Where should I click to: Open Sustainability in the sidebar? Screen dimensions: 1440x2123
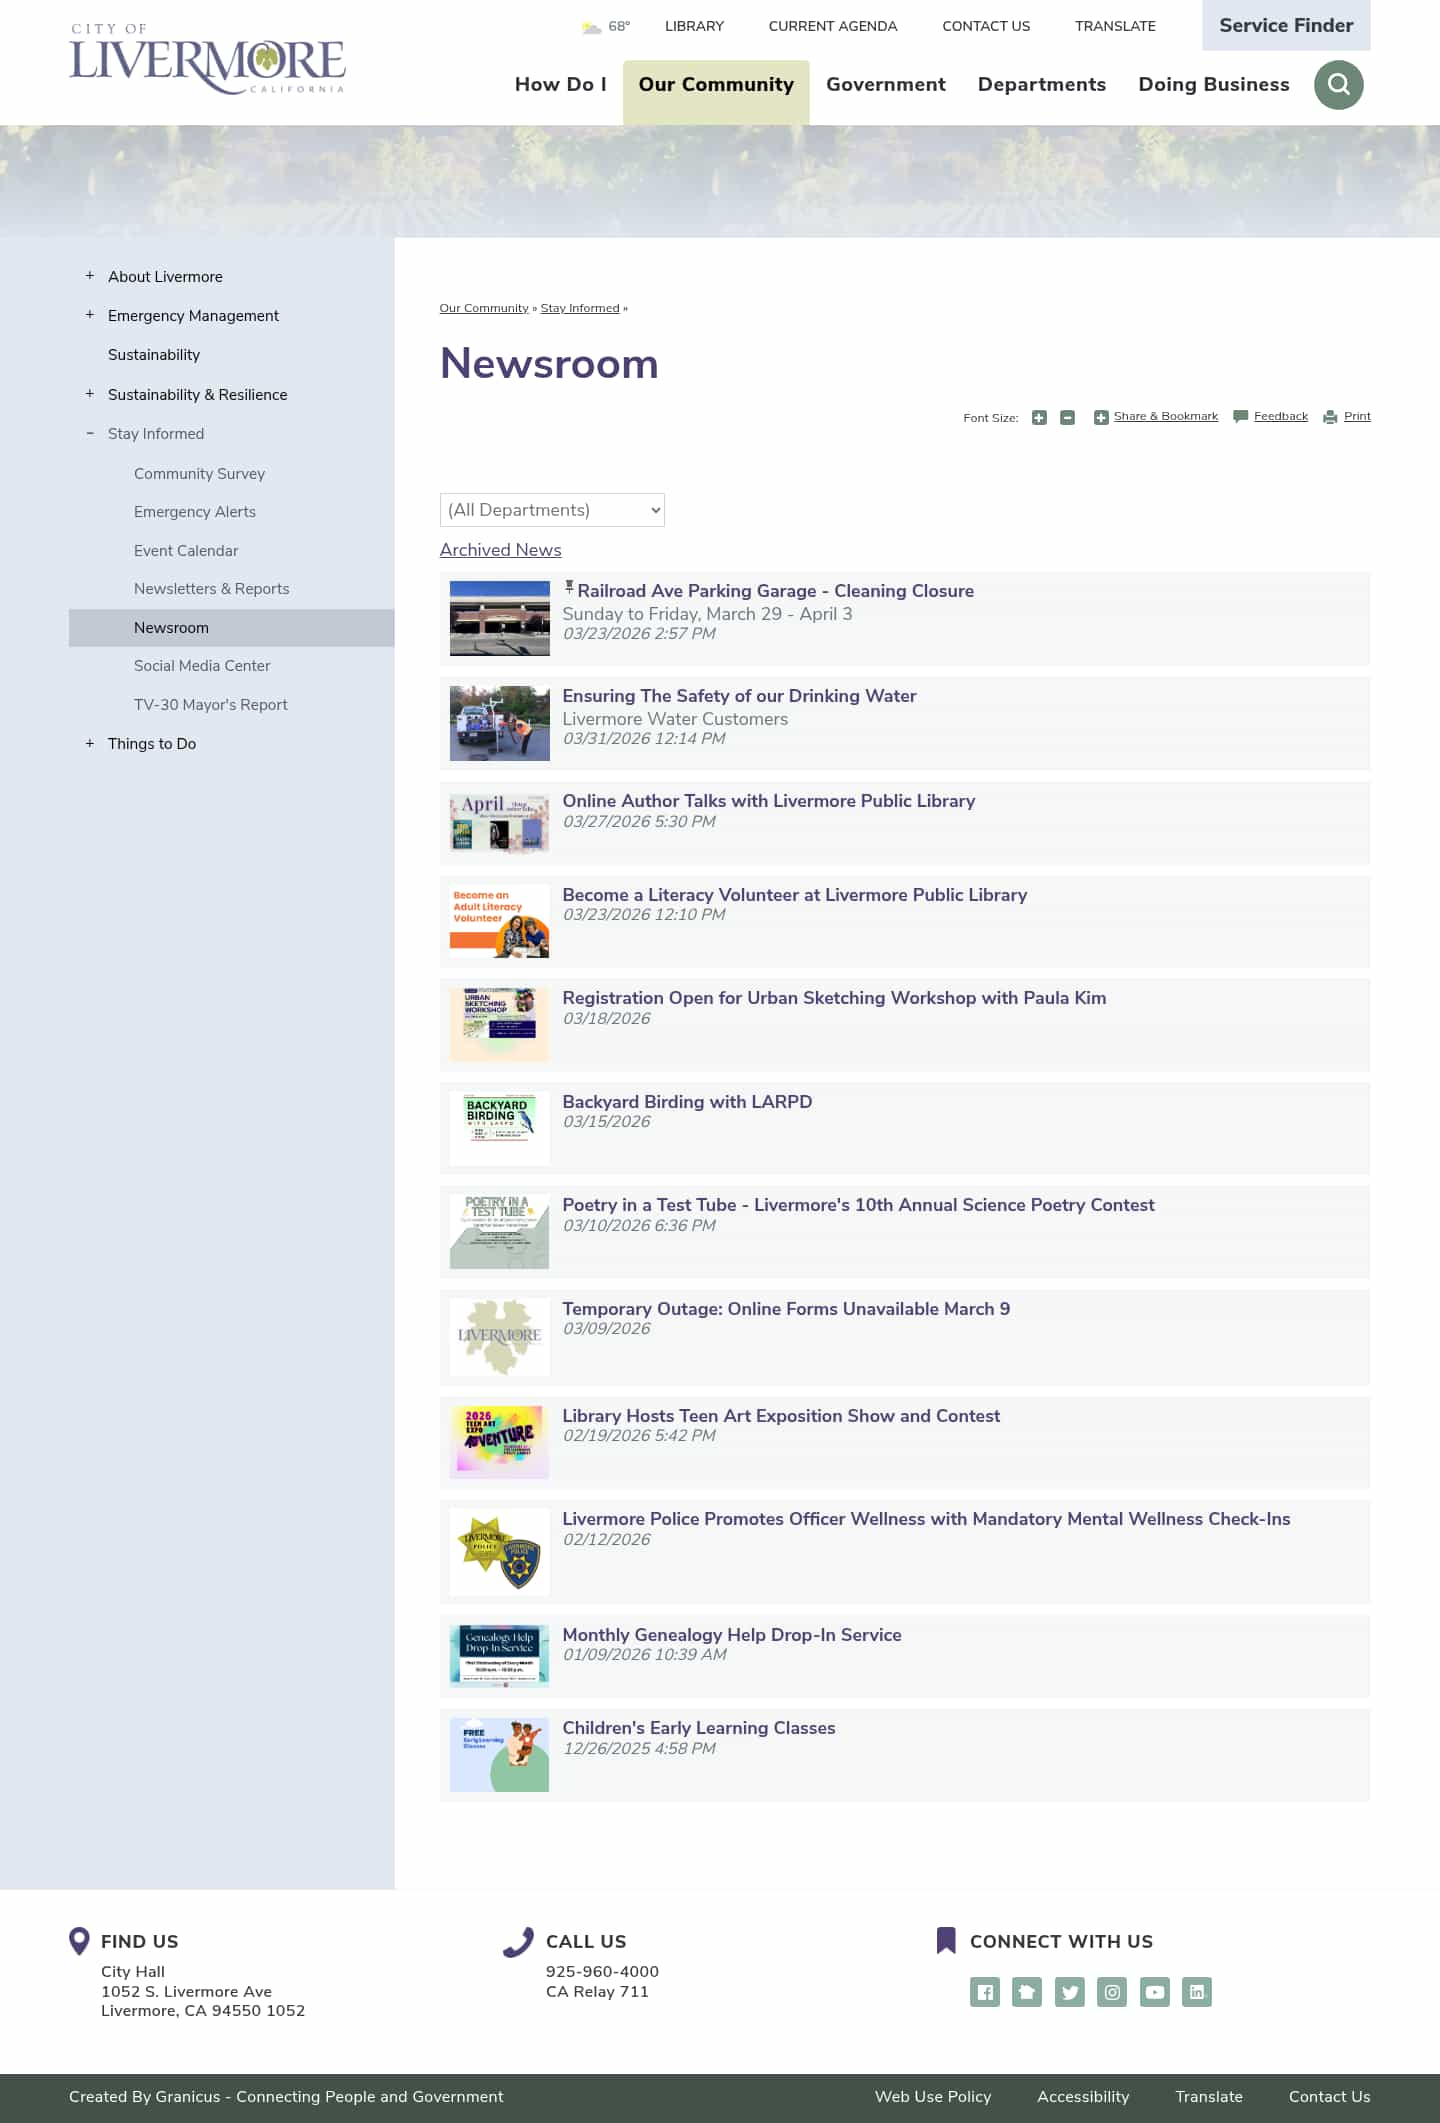tap(154, 355)
